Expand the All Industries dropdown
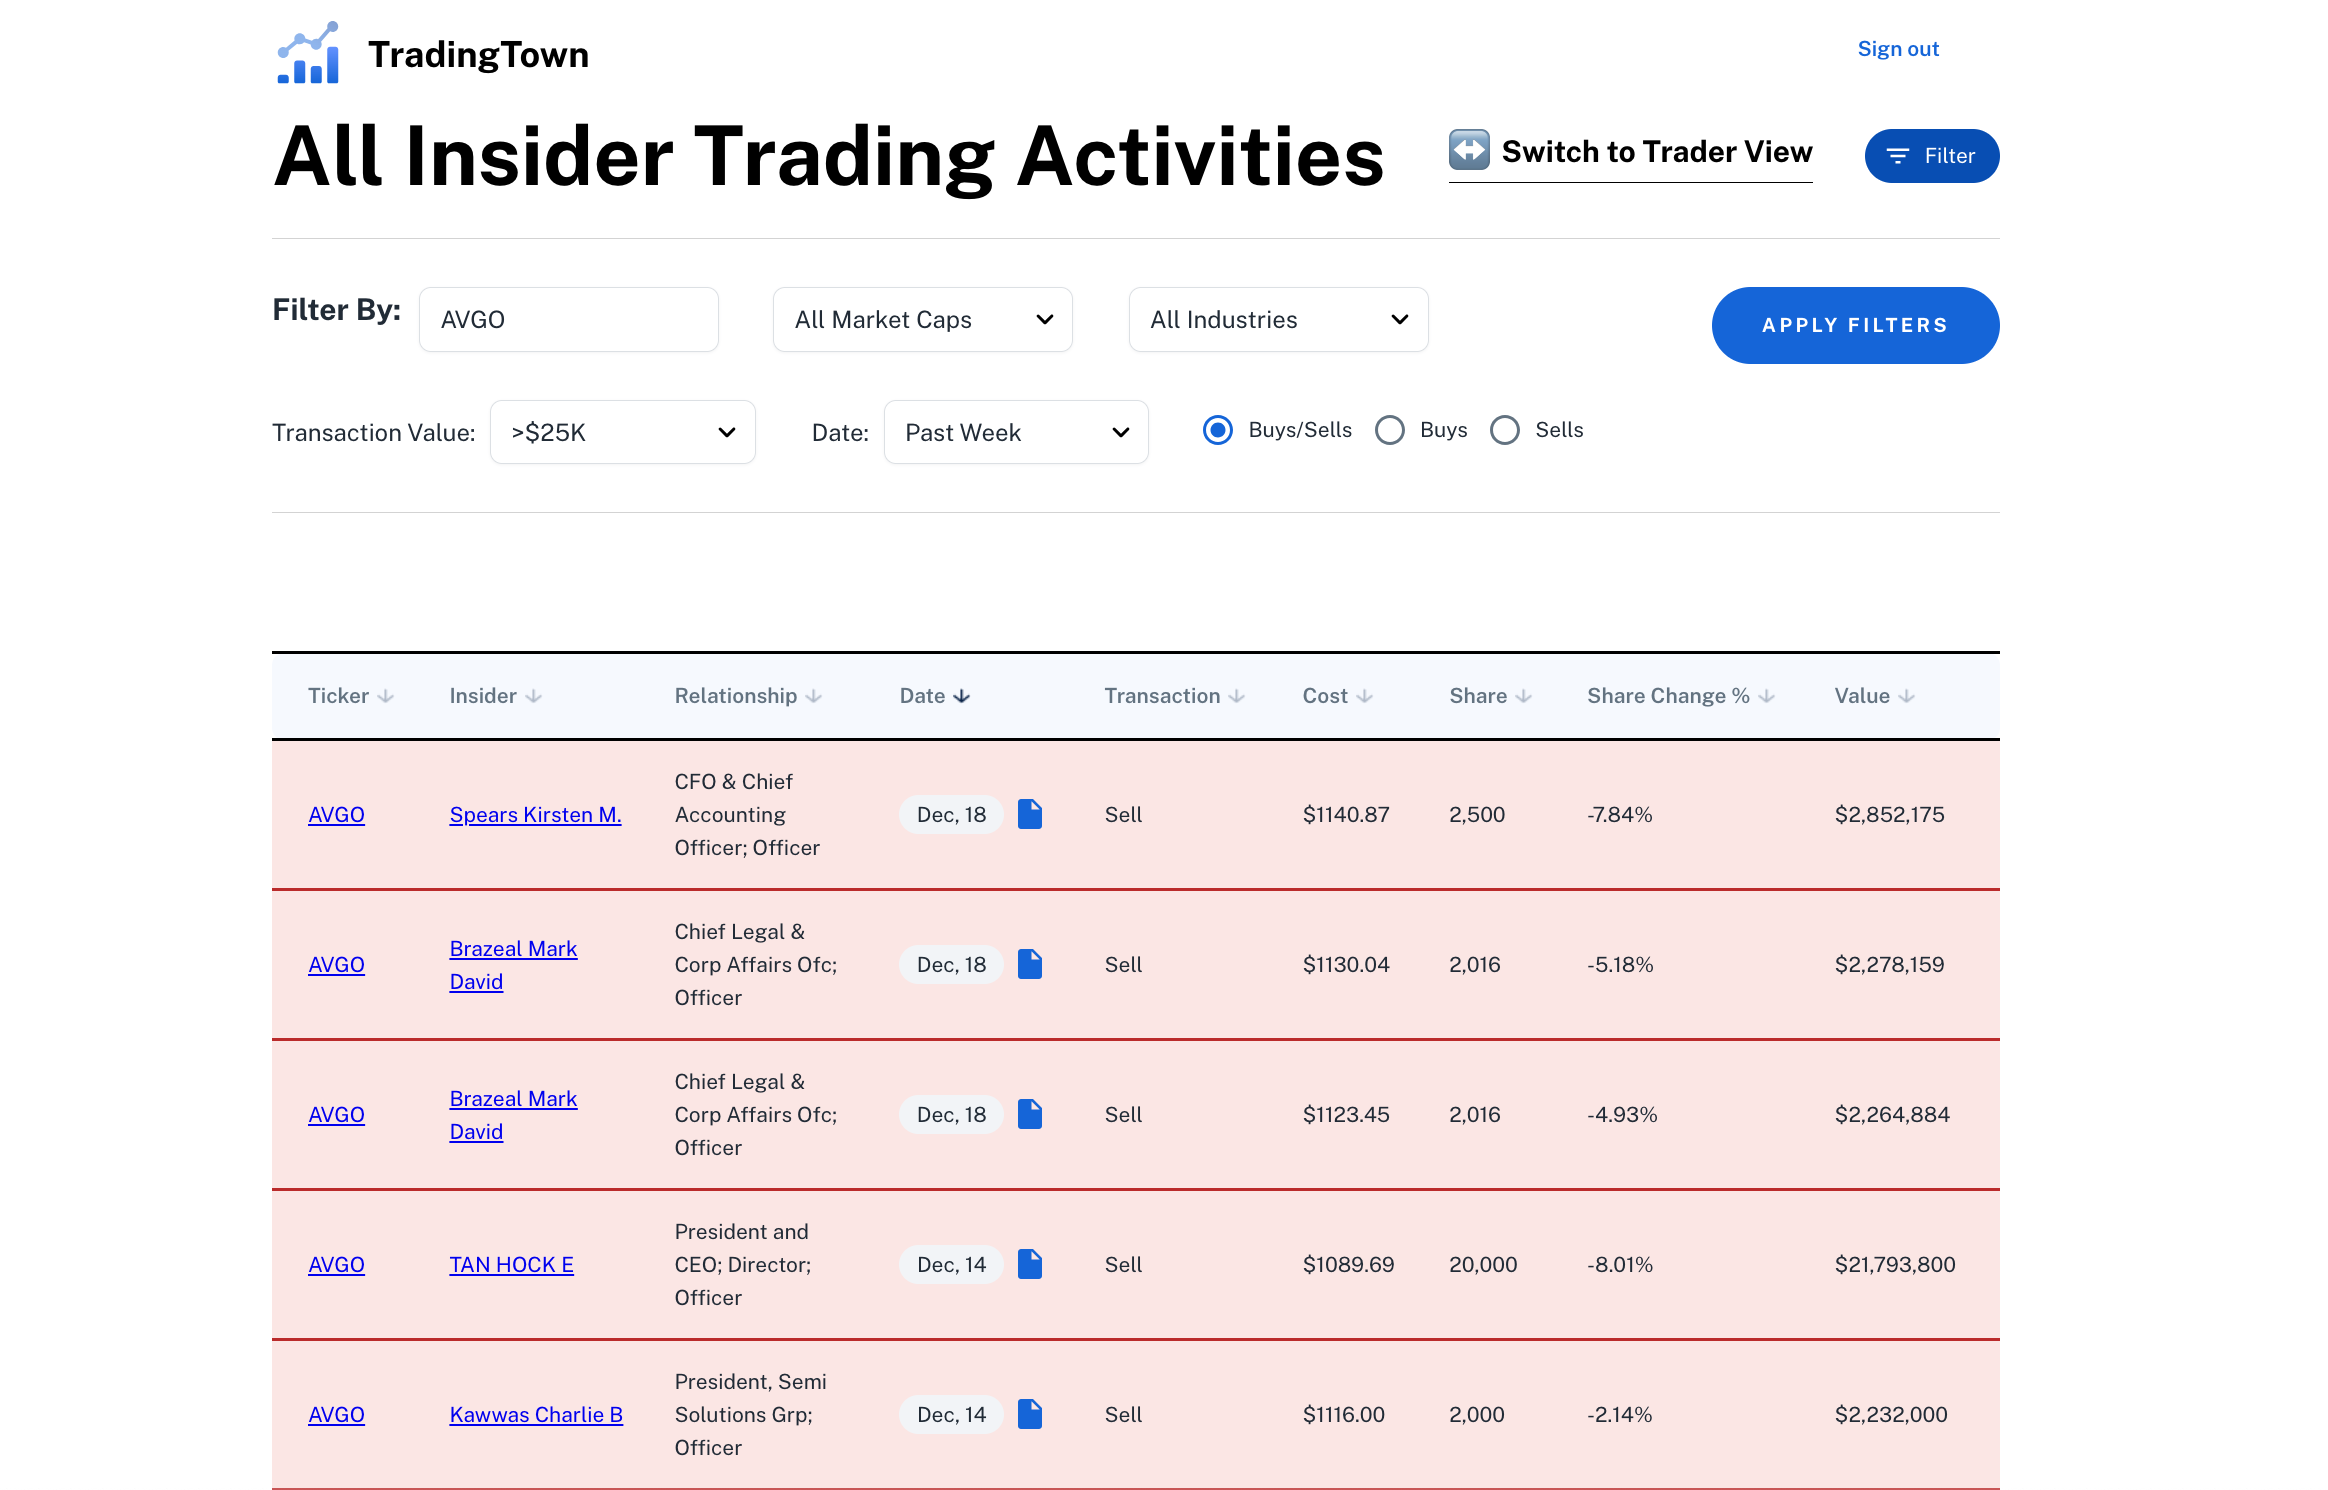 pos(1278,320)
